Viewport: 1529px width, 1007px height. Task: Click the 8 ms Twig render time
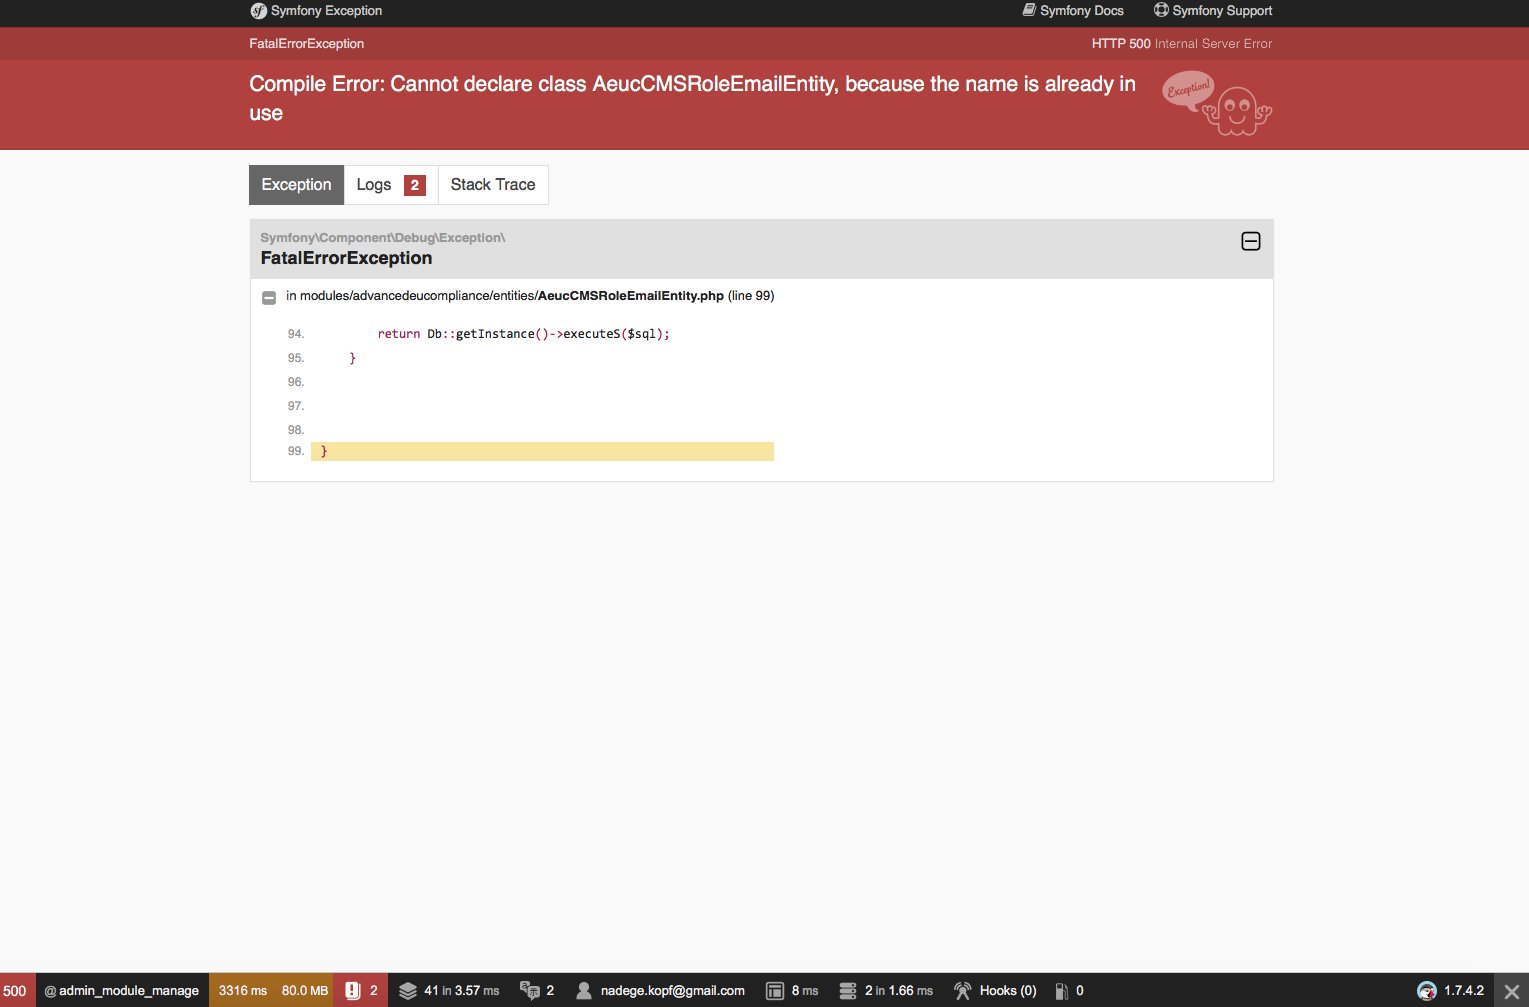pos(805,991)
